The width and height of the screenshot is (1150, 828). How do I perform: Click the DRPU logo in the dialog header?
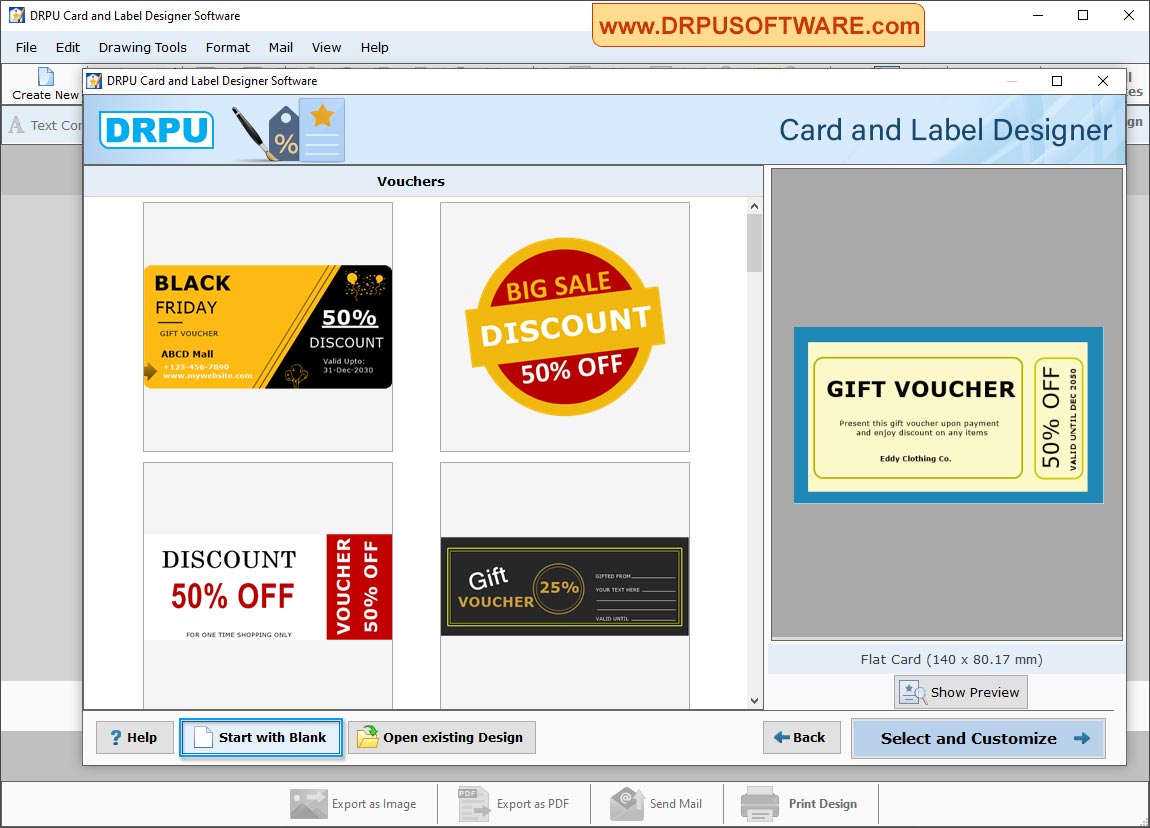click(155, 130)
